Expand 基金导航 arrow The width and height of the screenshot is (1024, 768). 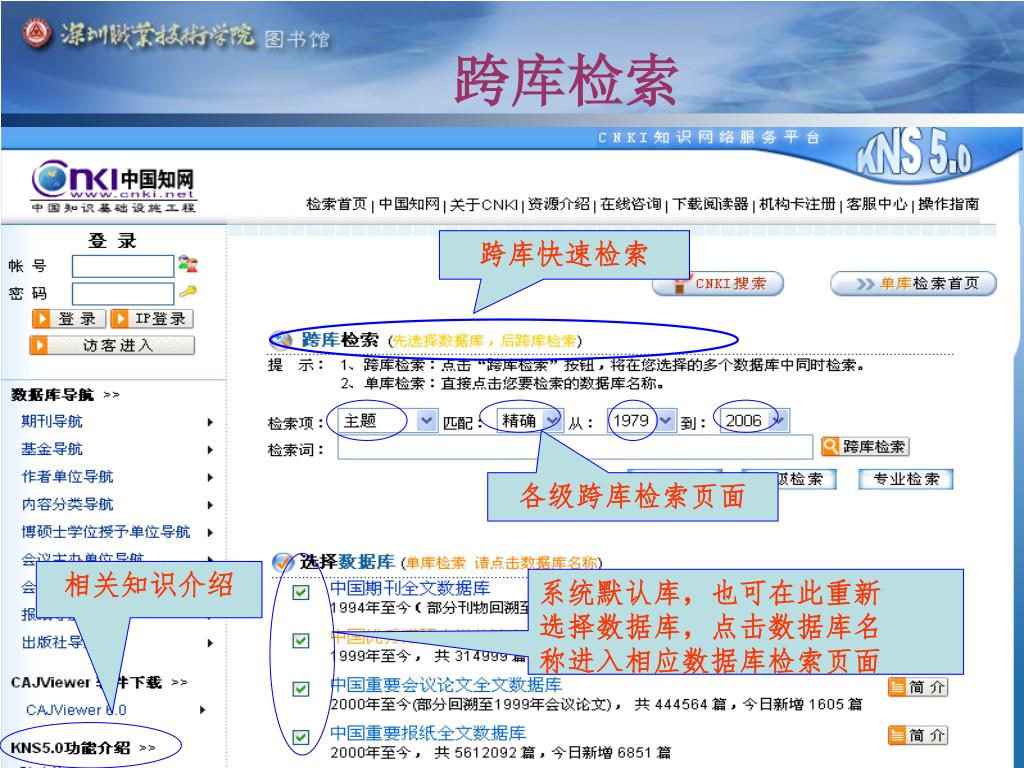pyautogui.click(x=210, y=449)
